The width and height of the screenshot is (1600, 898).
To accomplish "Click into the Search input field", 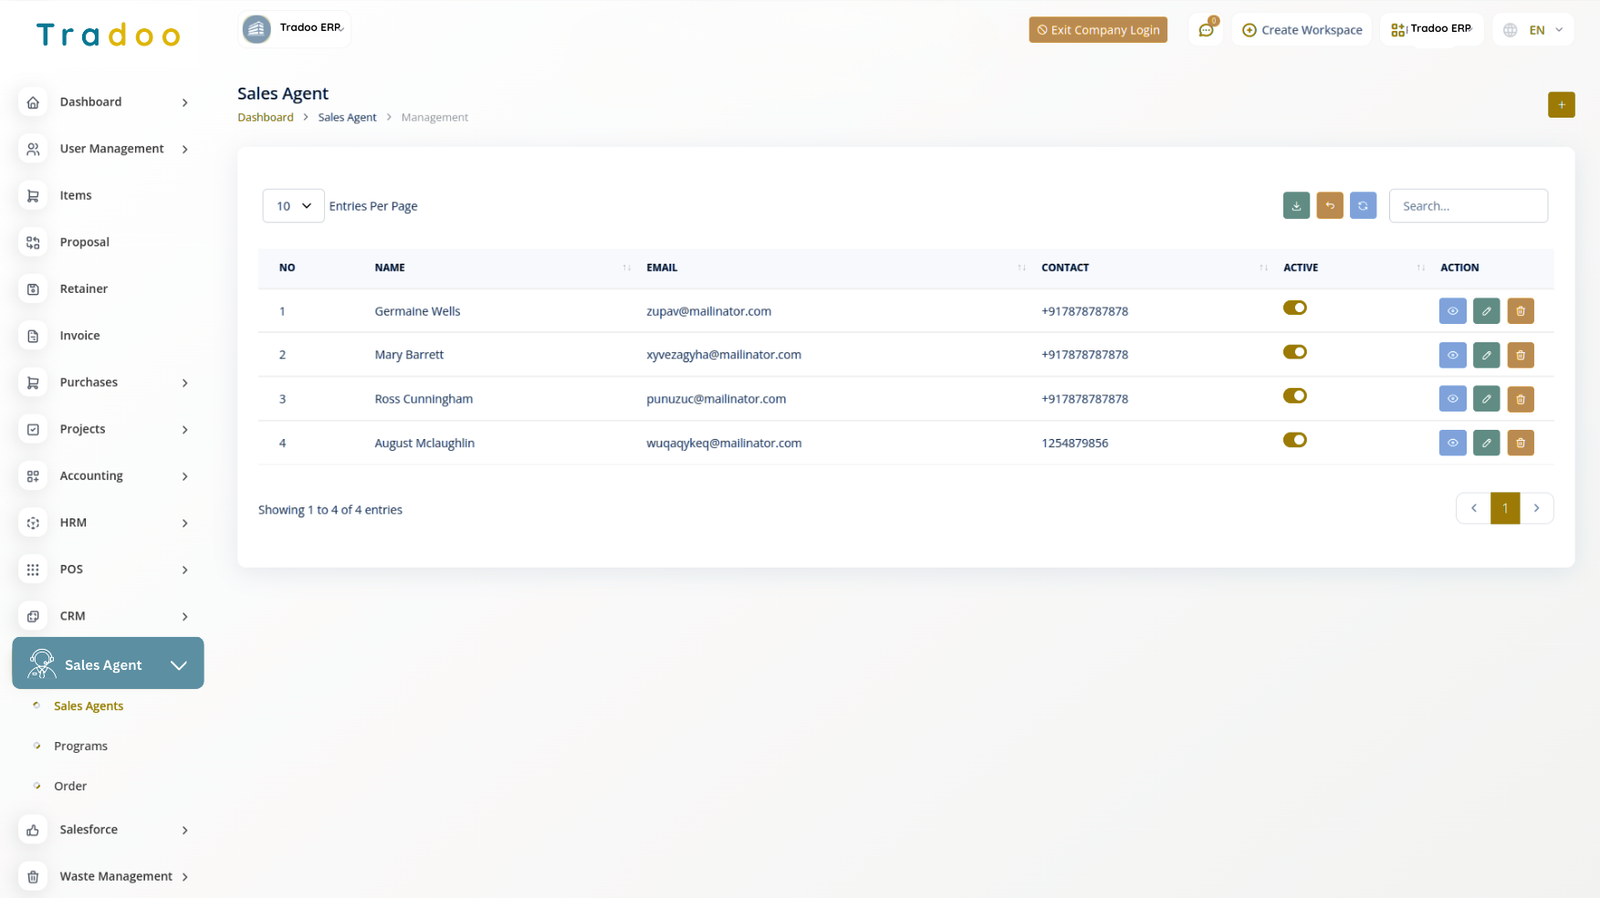I will coord(1467,206).
